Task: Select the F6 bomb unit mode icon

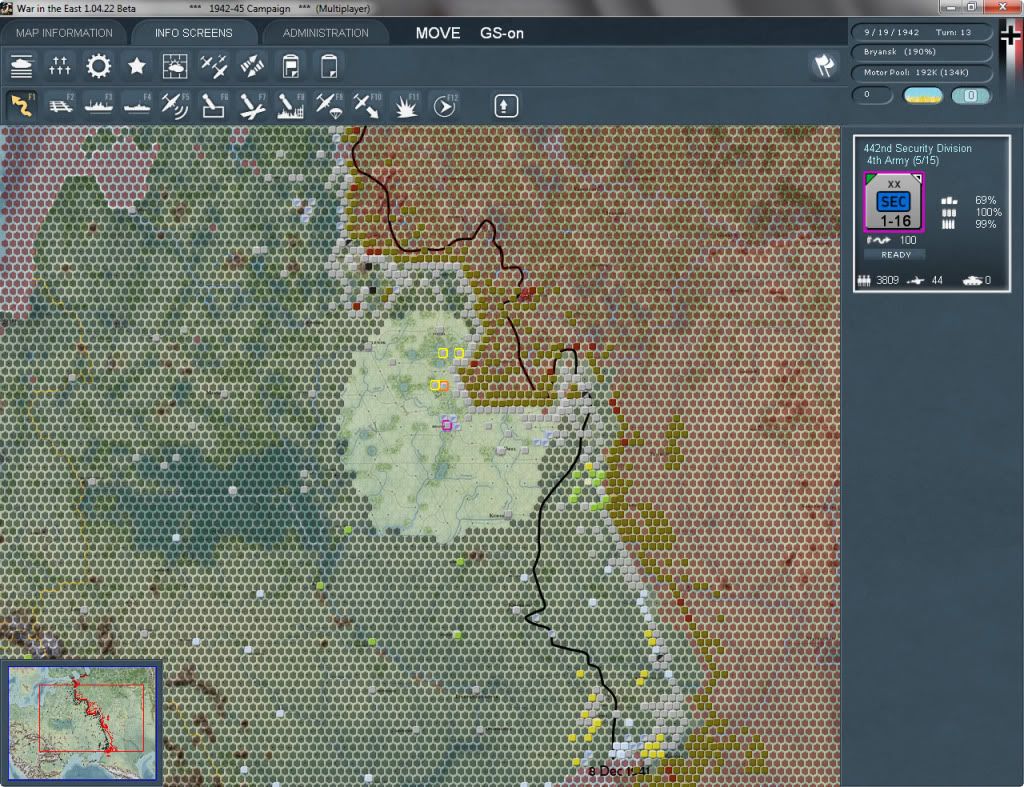Action: 214,105
